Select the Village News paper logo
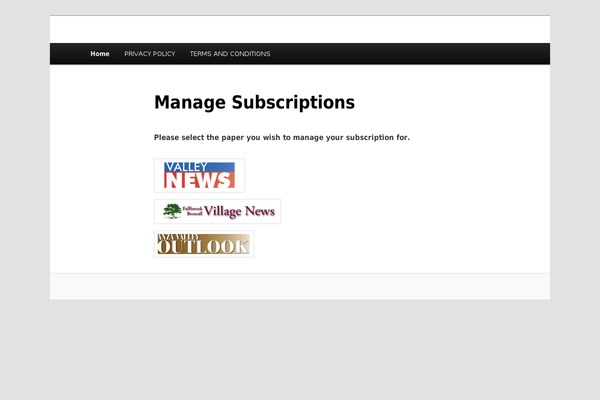This screenshot has height=400, width=600. (217, 211)
